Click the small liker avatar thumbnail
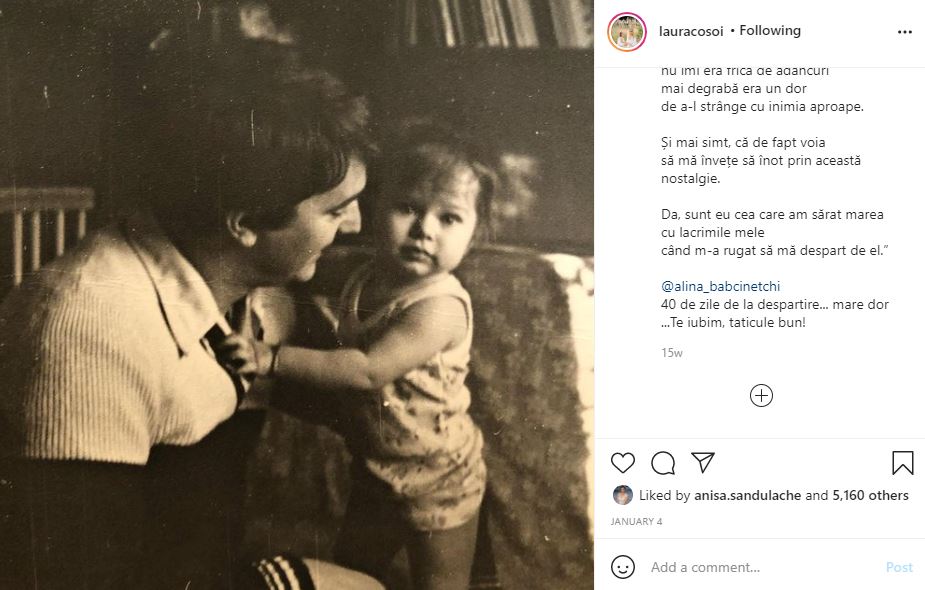Viewport: 925px width, 590px height. (x=622, y=495)
